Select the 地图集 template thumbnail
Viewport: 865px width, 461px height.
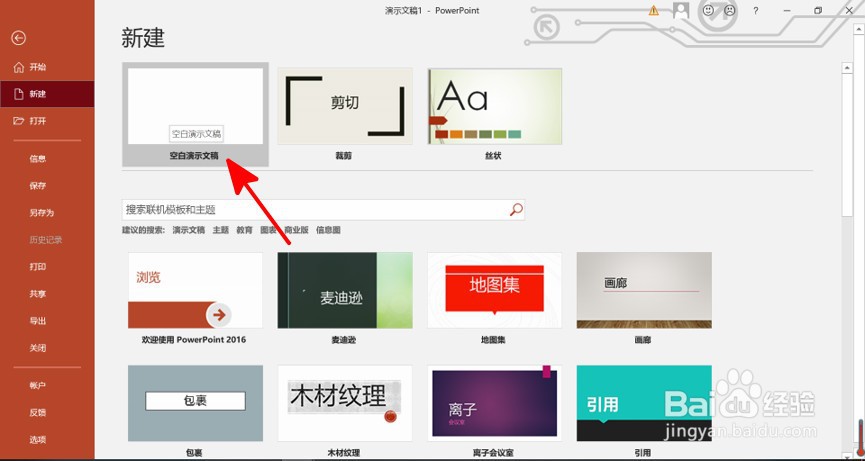click(495, 290)
